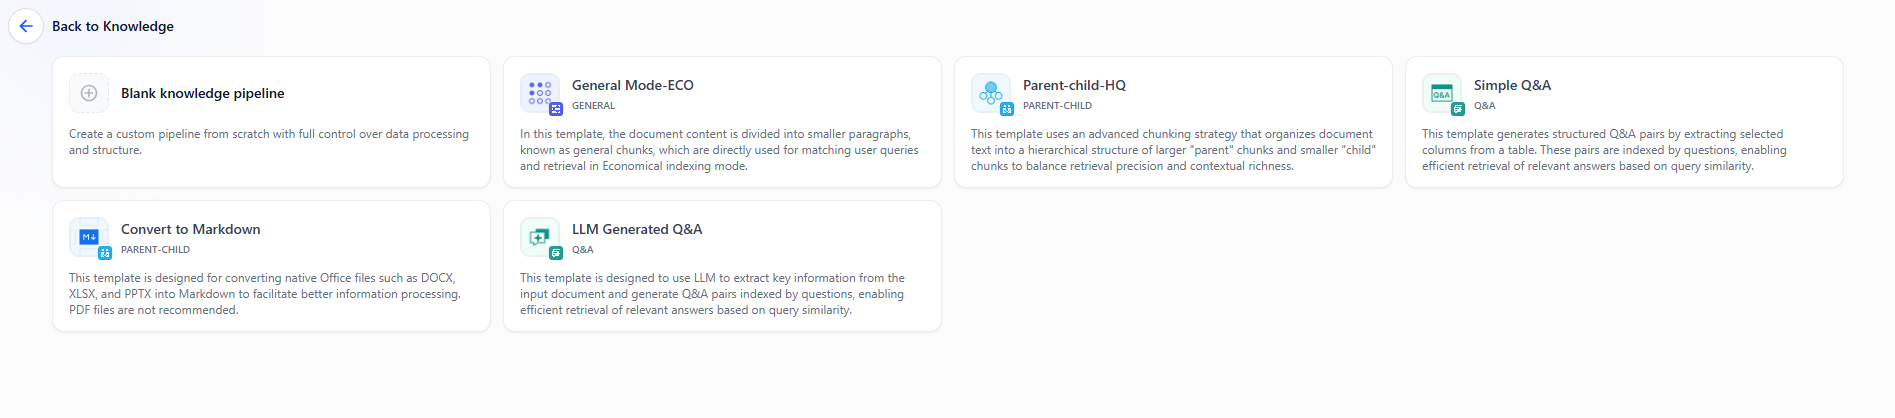Click the plus icon for blank pipeline
Viewport: 1895px width, 418px height.
pyautogui.click(x=89, y=93)
